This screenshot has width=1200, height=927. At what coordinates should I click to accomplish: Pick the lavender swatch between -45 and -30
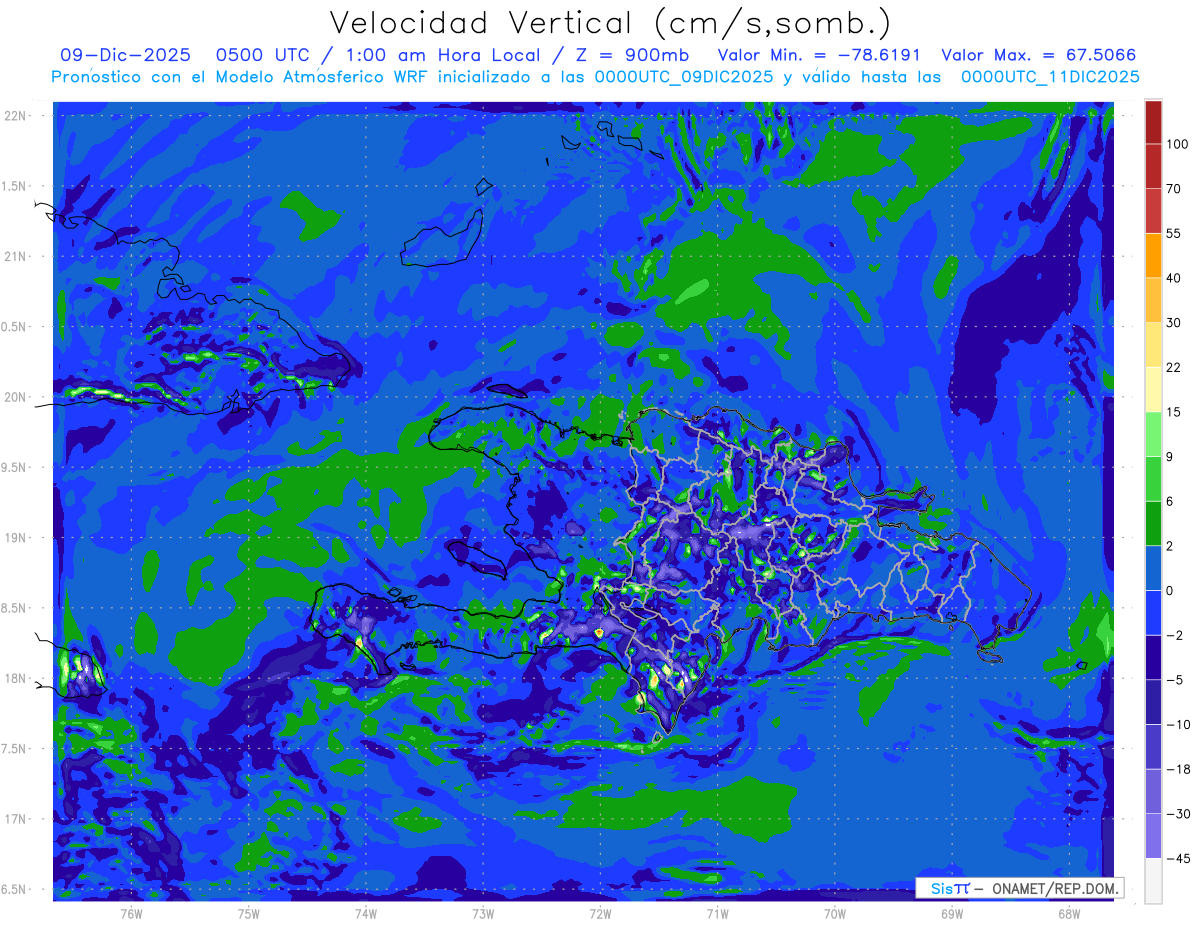point(1153,835)
